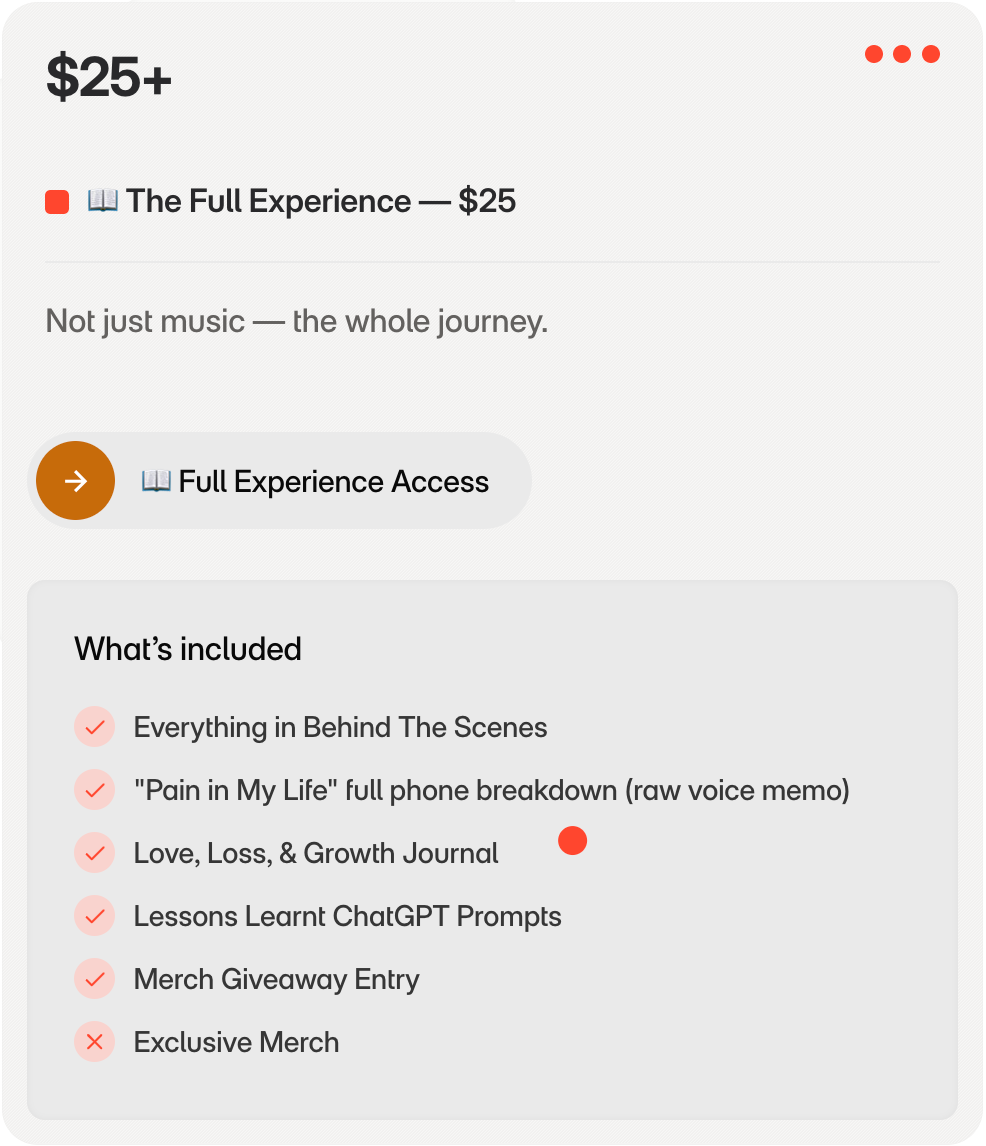986x1146 pixels.
Task: Open the three-dot options menu
Action: tap(902, 54)
